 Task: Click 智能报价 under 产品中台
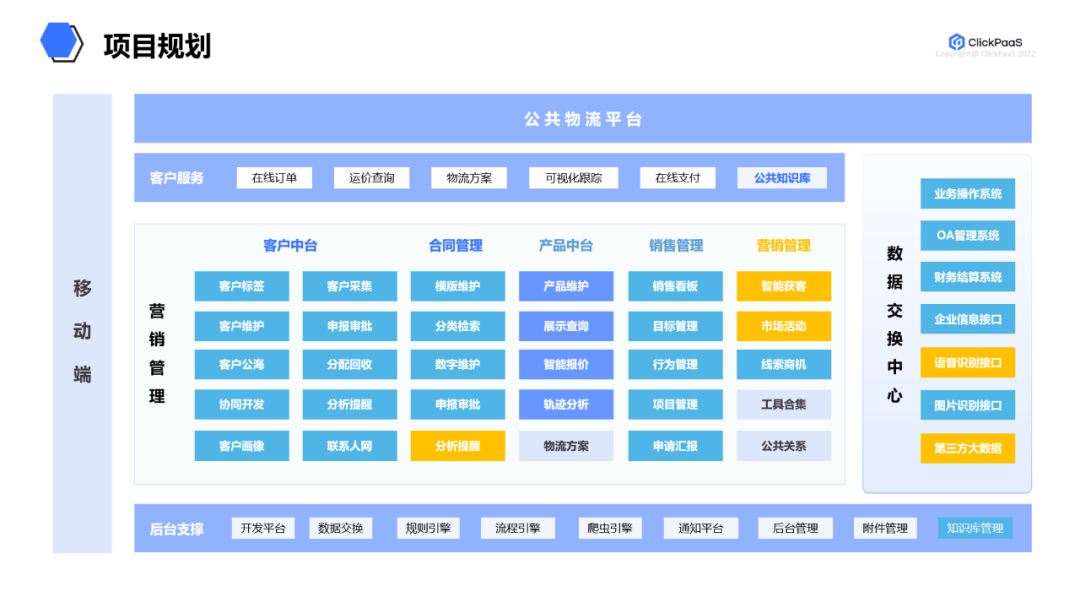(x=566, y=365)
